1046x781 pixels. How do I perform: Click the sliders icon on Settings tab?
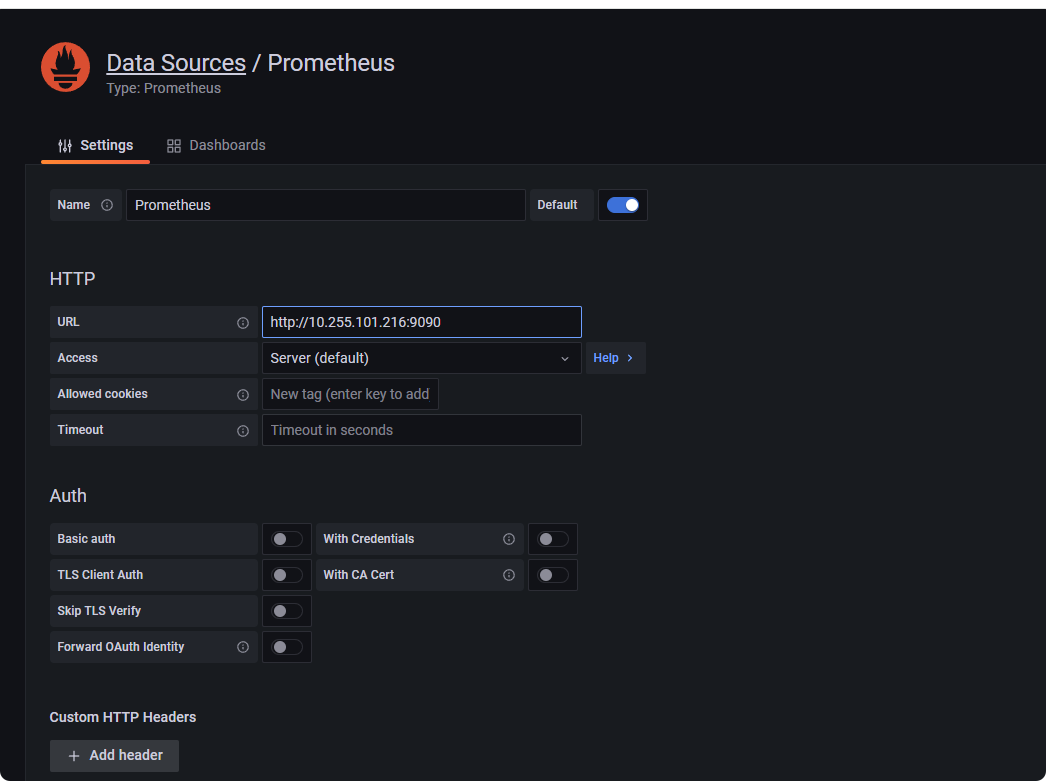coord(65,145)
